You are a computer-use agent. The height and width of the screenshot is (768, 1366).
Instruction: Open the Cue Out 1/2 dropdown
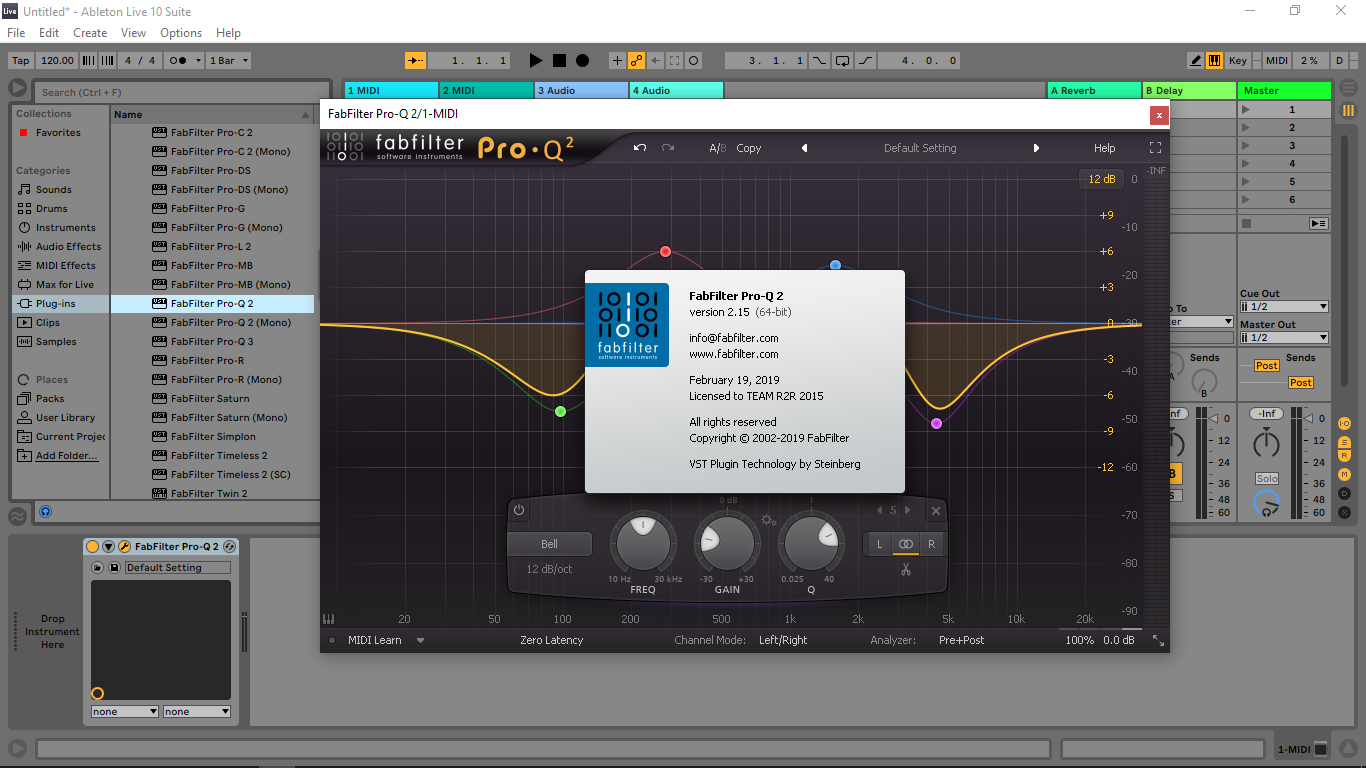click(x=1284, y=307)
